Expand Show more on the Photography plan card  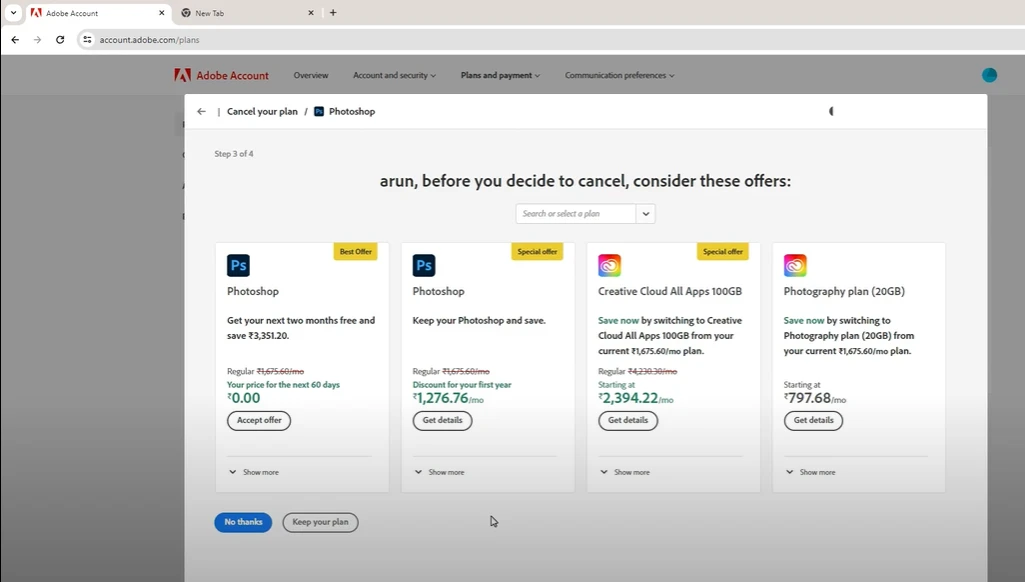(x=811, y=472)
